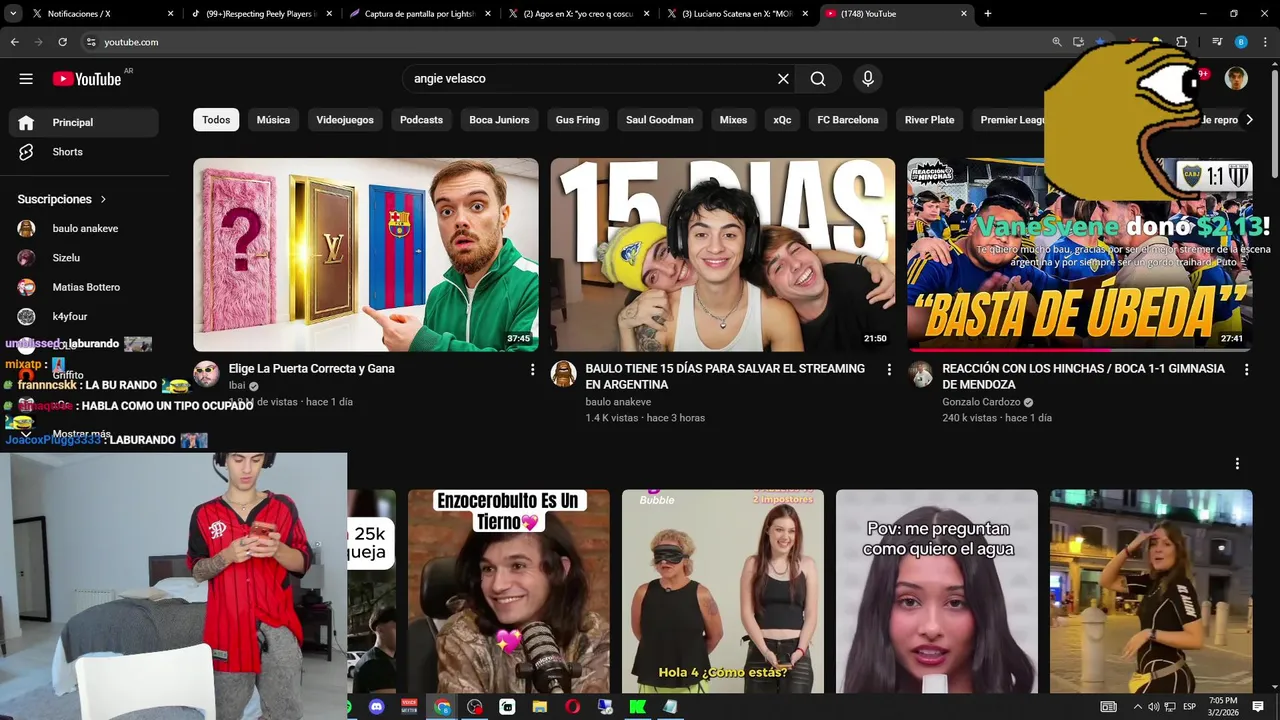This screenshot has width=1280, height=720.
Task: Open the Chrome profile B avatar
Action: [x=1241, y=42]
